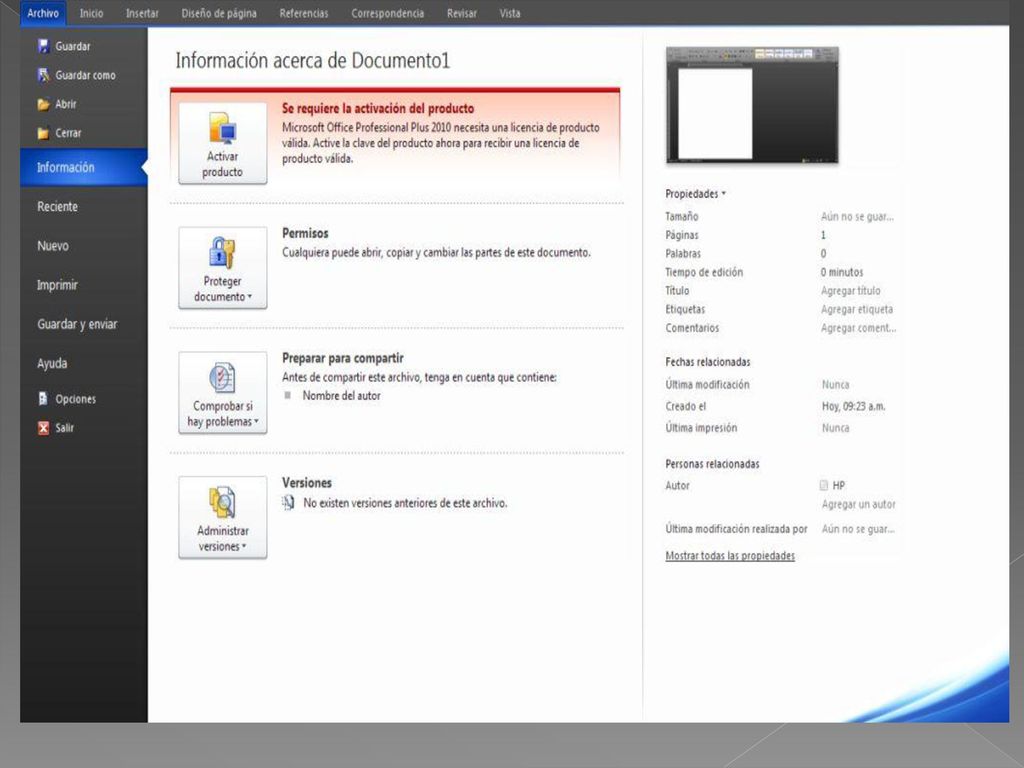Switch to the Inicio tab
The image size is (1024, 768).
[91, 13]
